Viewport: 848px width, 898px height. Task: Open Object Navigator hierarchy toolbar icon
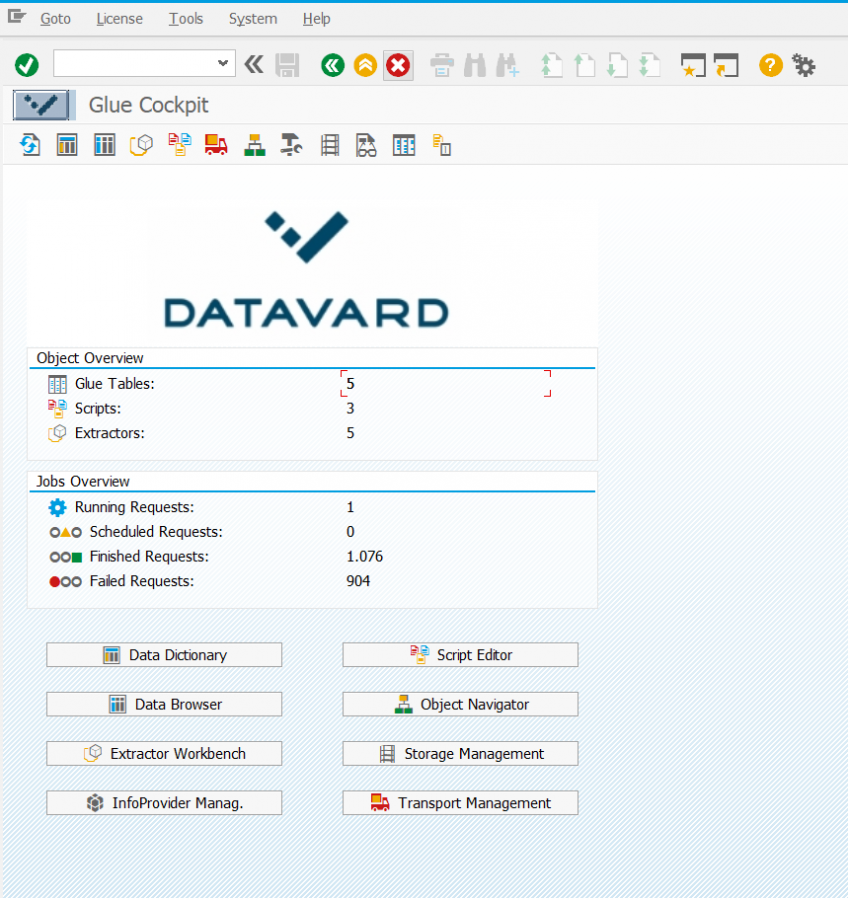(254, 145)
